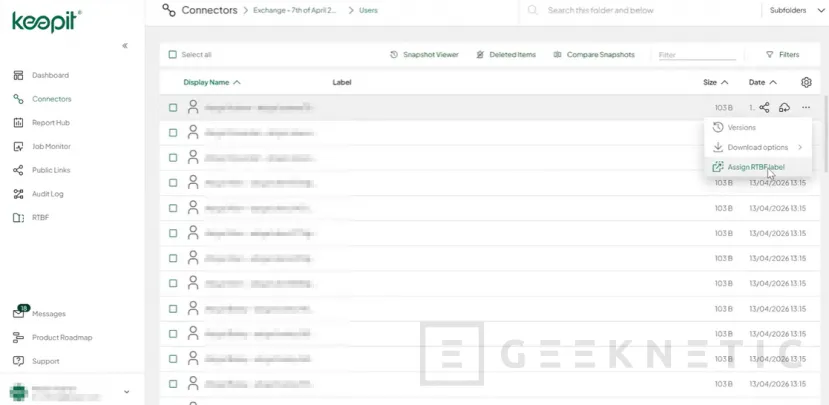
Task: Expand the Download options submenu
Action: coord(758,147)
